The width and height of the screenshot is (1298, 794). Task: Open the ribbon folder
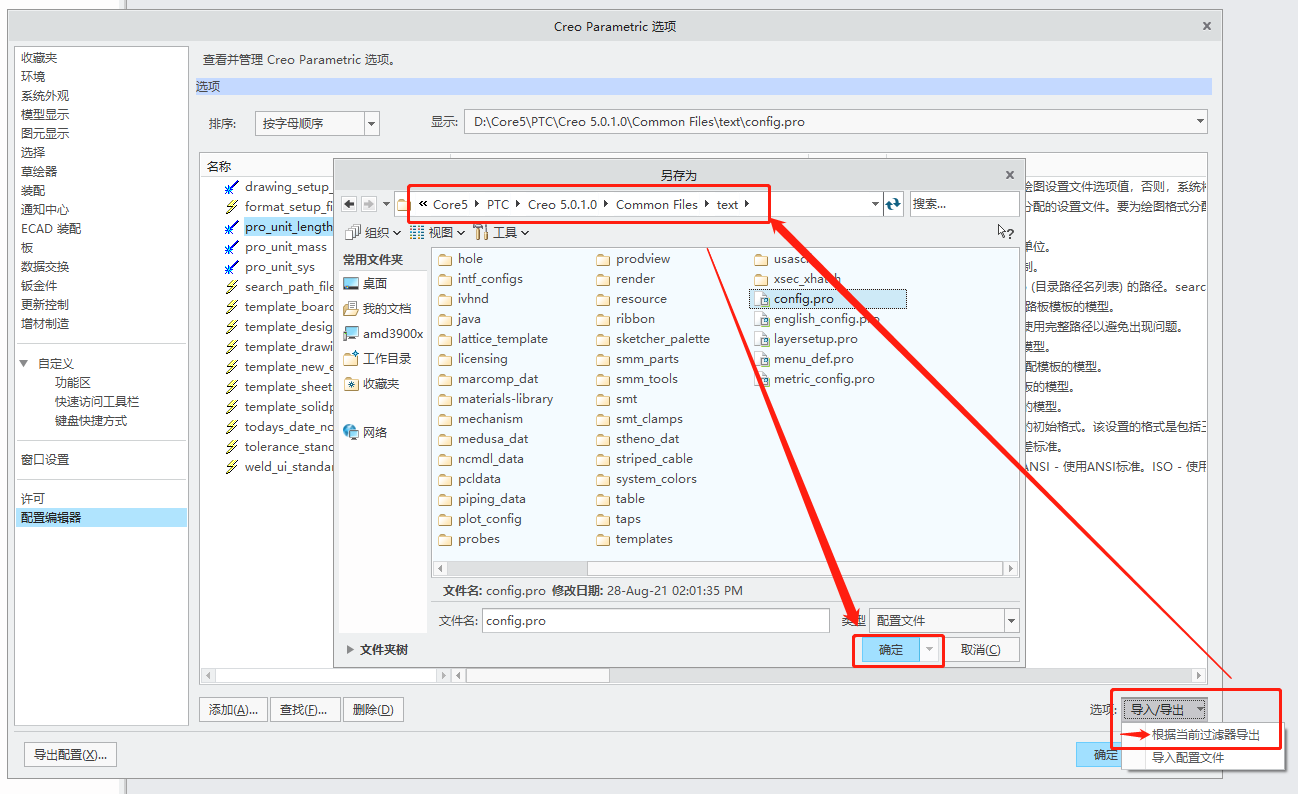coord(625,319)
